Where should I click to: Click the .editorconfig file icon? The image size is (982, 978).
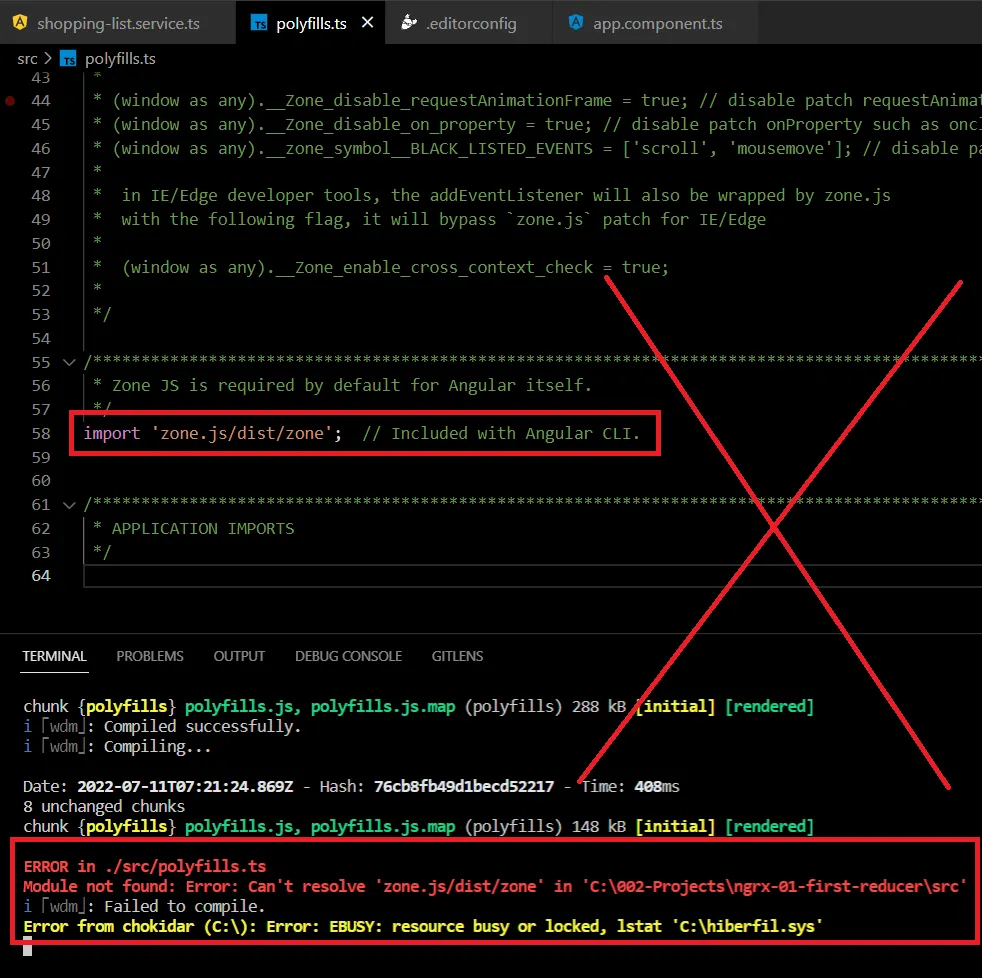(408, 23)
